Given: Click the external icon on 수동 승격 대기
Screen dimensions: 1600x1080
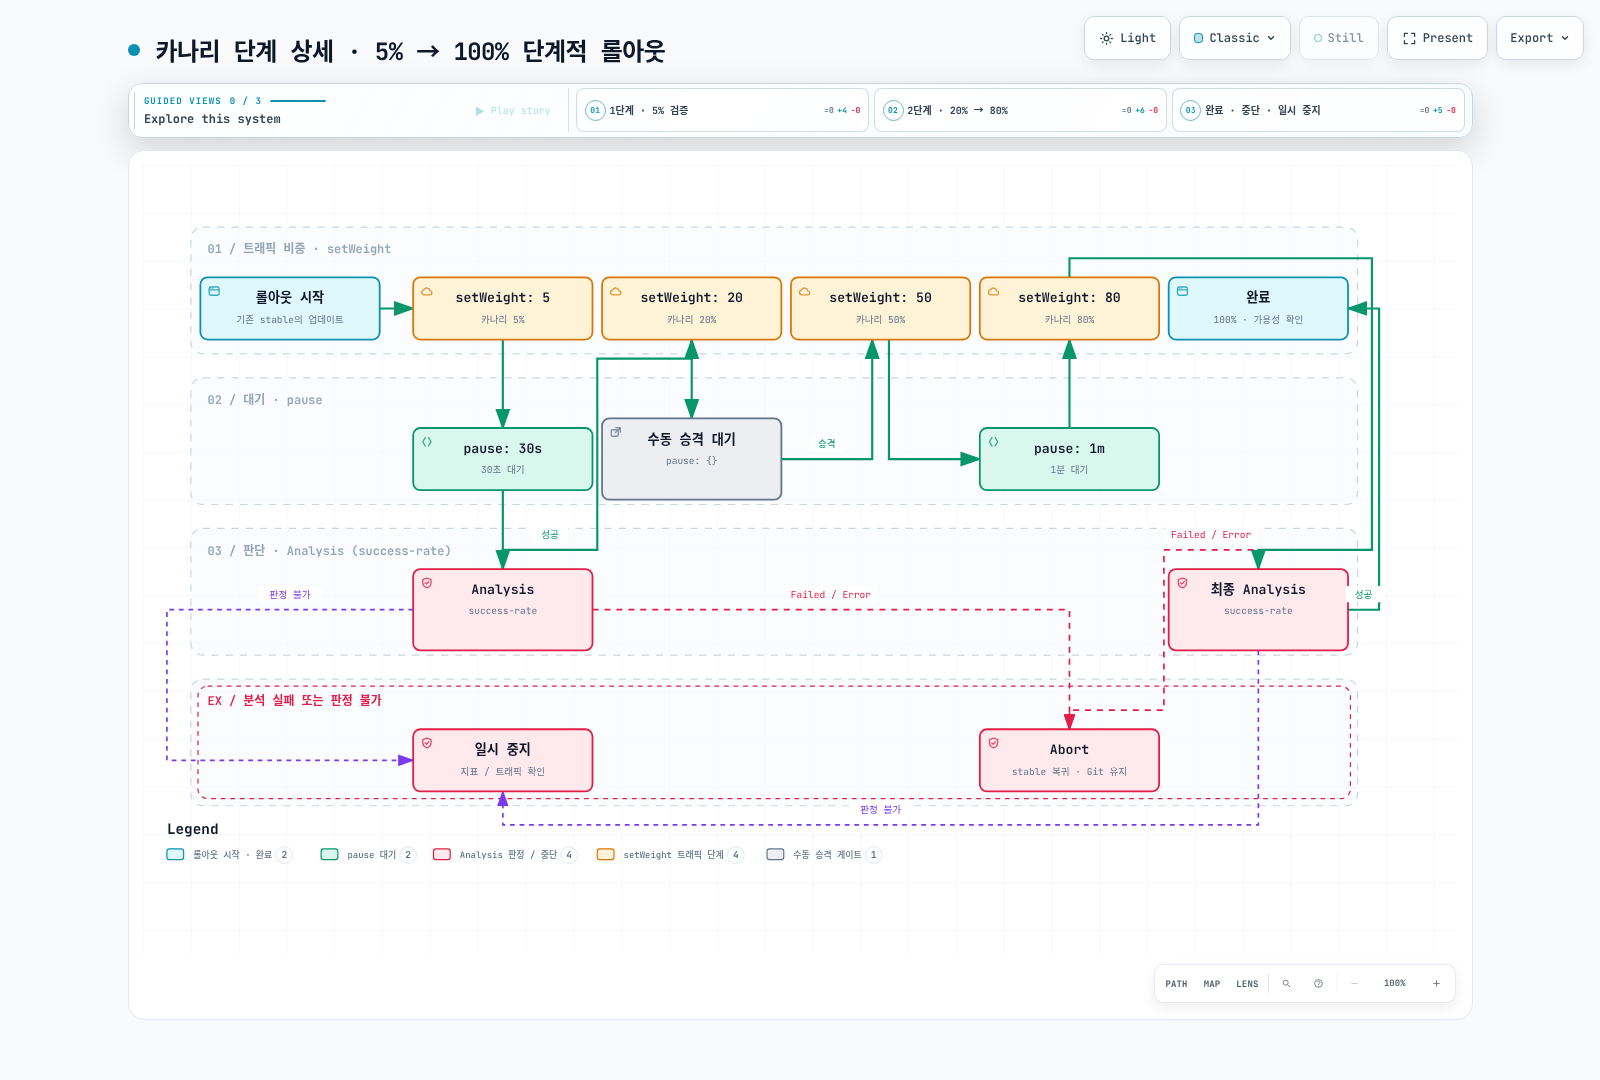Looking at the screenshot, I should [616, 432].
